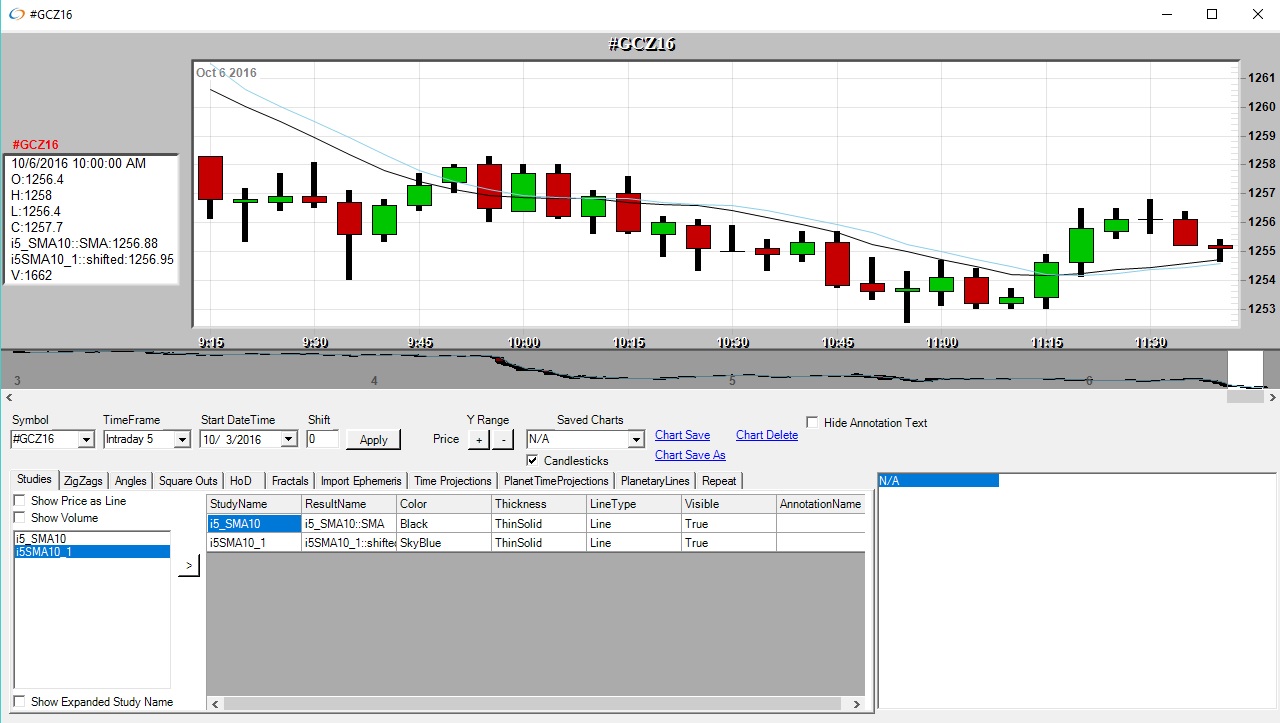
Task: Open the Fractals tab
Action: (290, 481)
